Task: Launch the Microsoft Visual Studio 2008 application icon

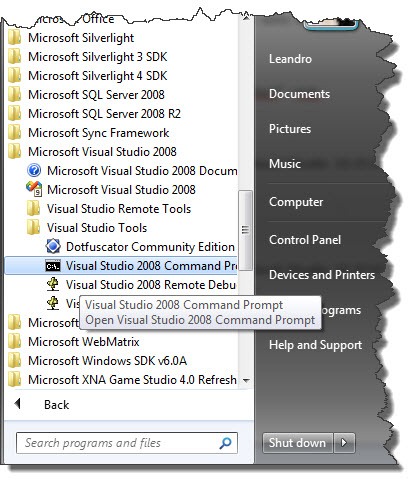Action: (34, 189)
